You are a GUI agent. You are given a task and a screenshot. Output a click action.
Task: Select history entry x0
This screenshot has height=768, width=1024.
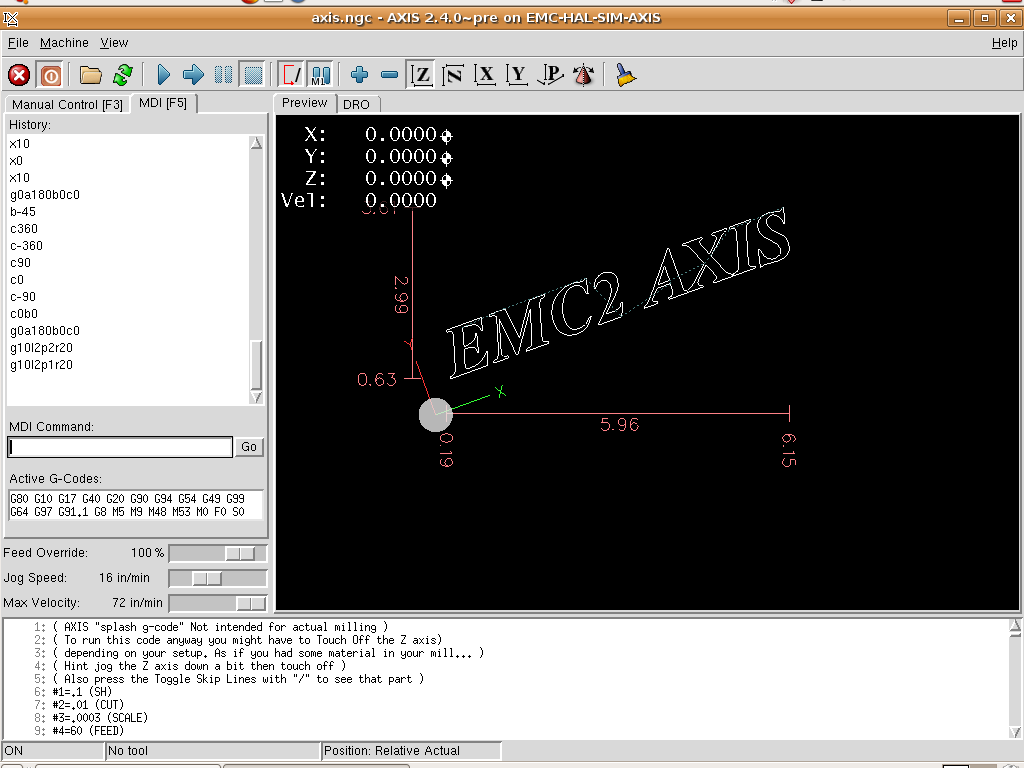click(16, 161)
